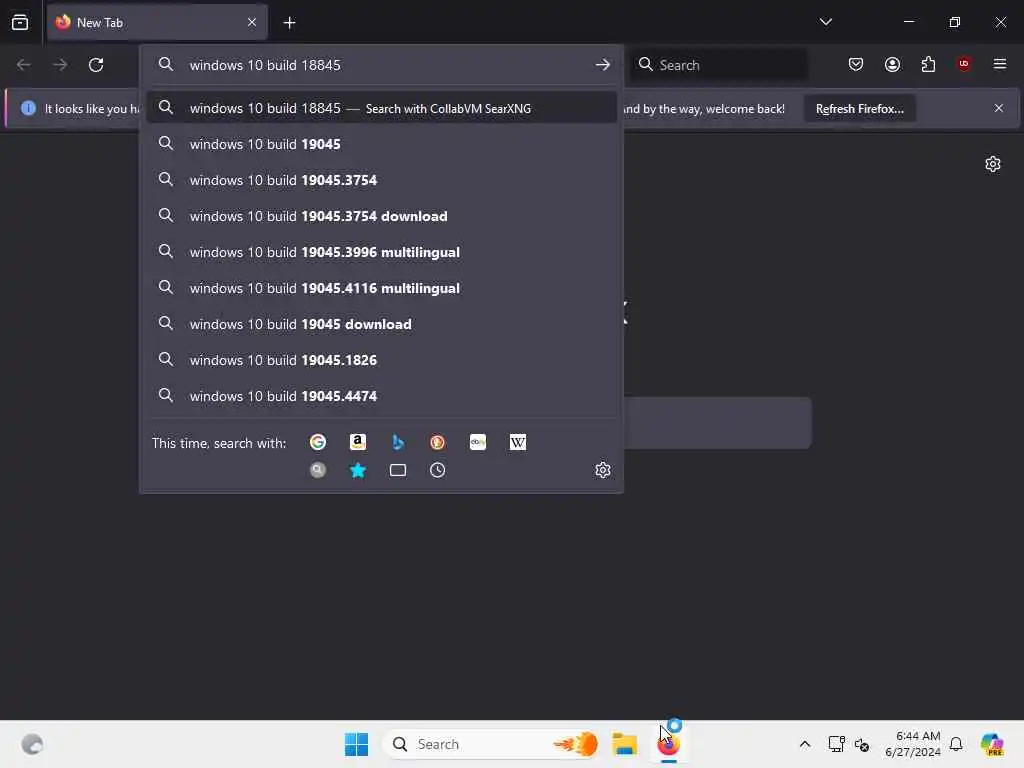Open the clock showing 6:44 AM
Image resolution: width=1024 pixels, height=768 pixels.
913,744
